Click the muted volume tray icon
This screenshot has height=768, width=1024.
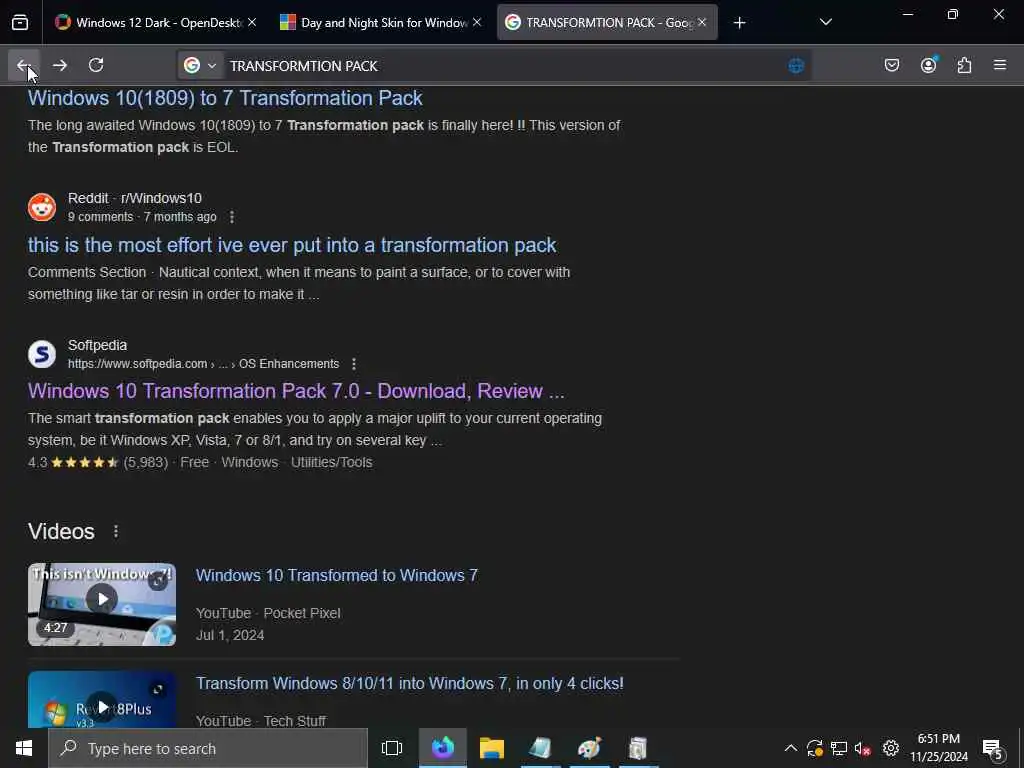click(x=863, y=748)
